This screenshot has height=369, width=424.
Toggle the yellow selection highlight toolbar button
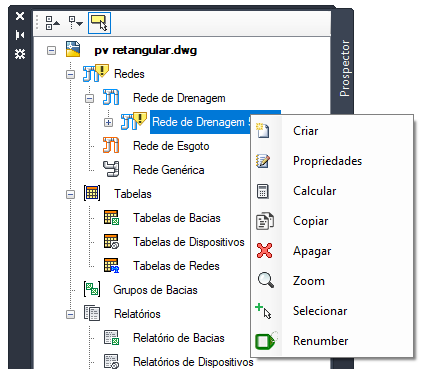coord(99,23)
